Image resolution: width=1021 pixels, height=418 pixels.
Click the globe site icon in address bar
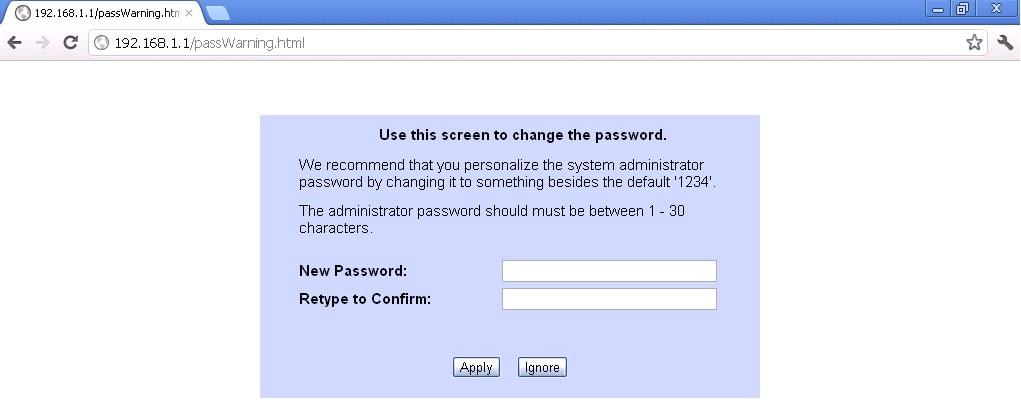click(x=101, y=43)
